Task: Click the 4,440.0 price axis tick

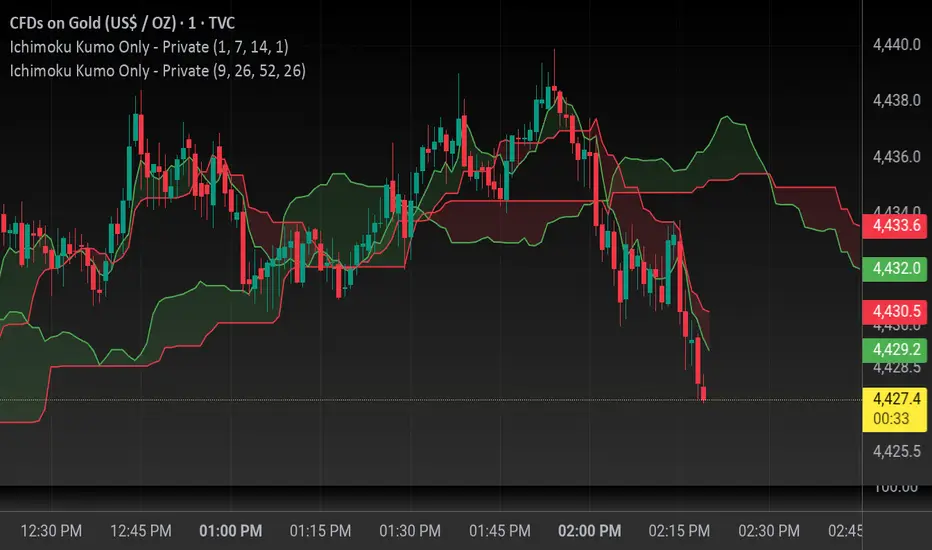Action: 896,45
